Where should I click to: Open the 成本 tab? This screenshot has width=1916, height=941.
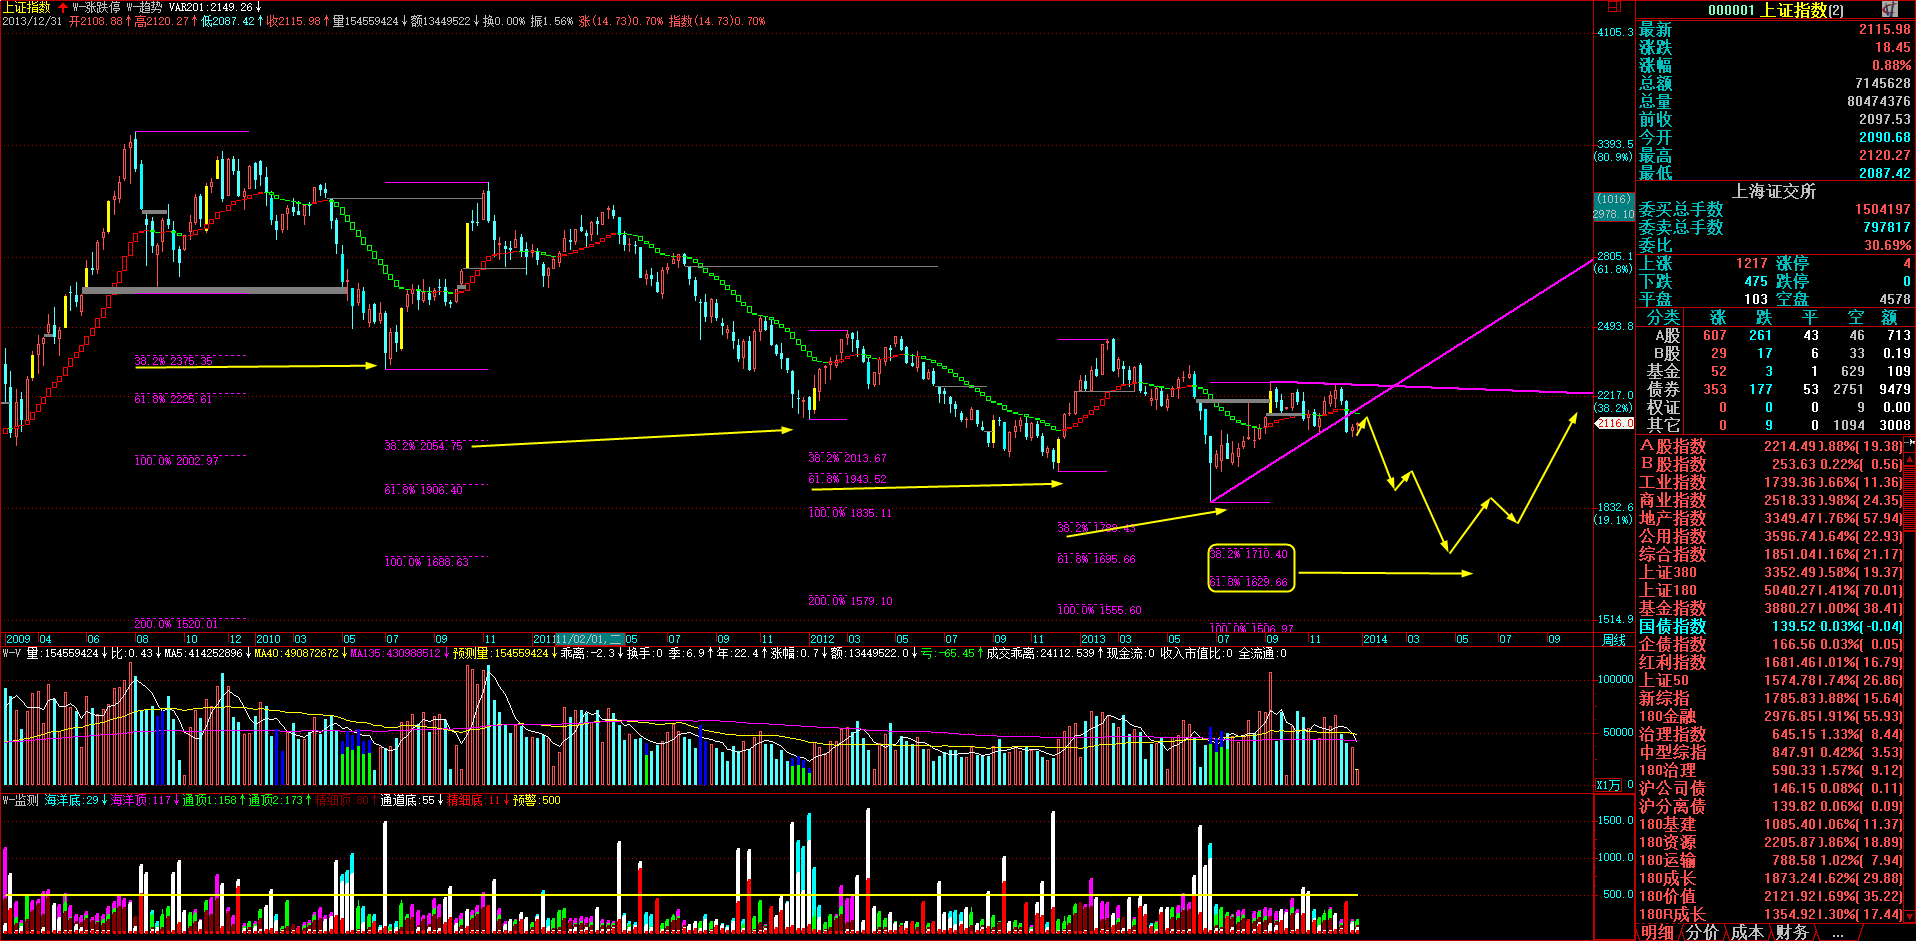[1747, 932]
